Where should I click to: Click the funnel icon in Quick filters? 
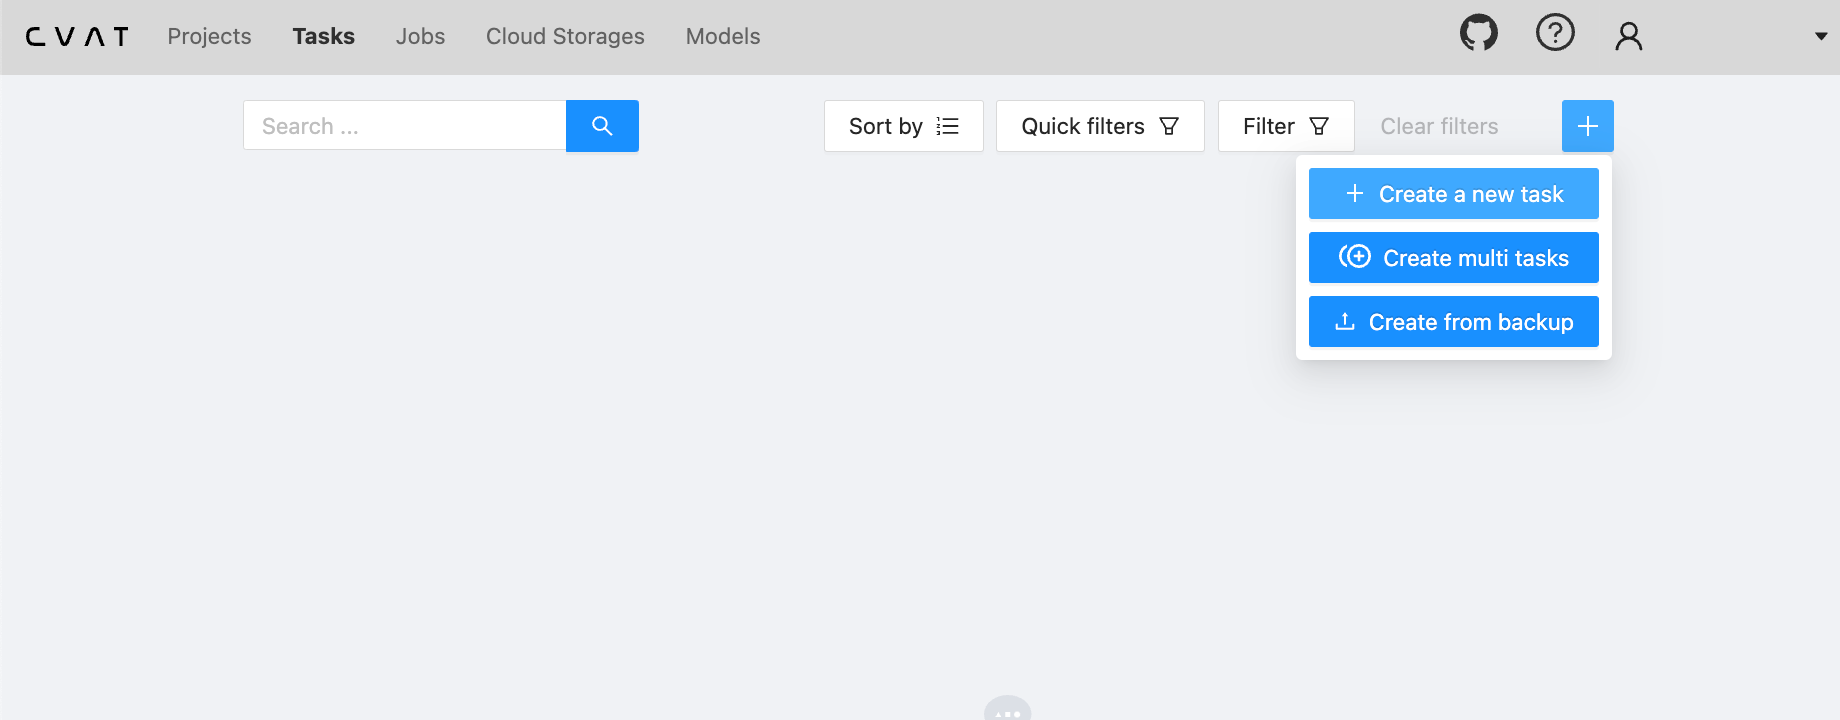click(x=1169, y=126)
